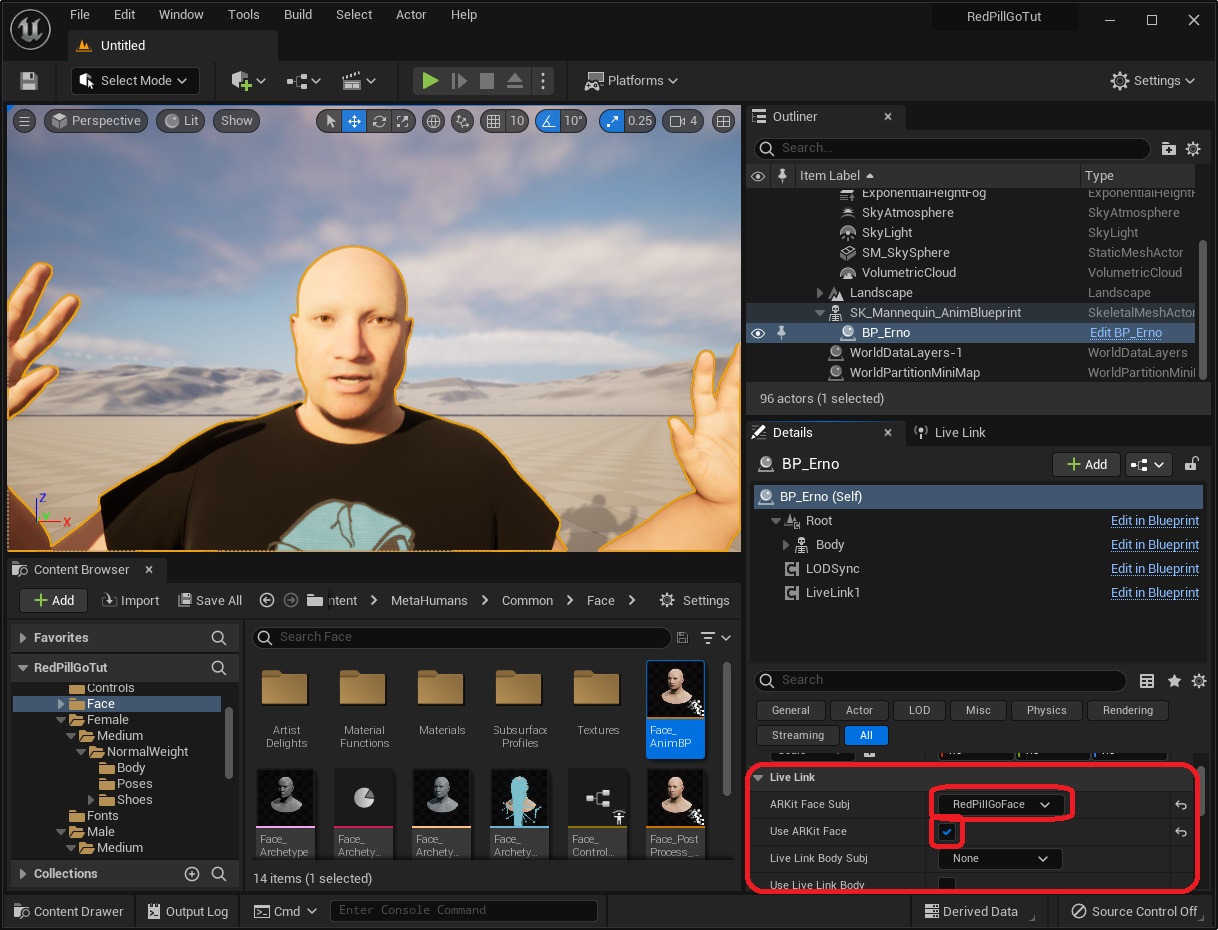The image size is (1218, 930).
Task: Open the ARKit Face Subj dropdown
Action: tap(1000, 804)
